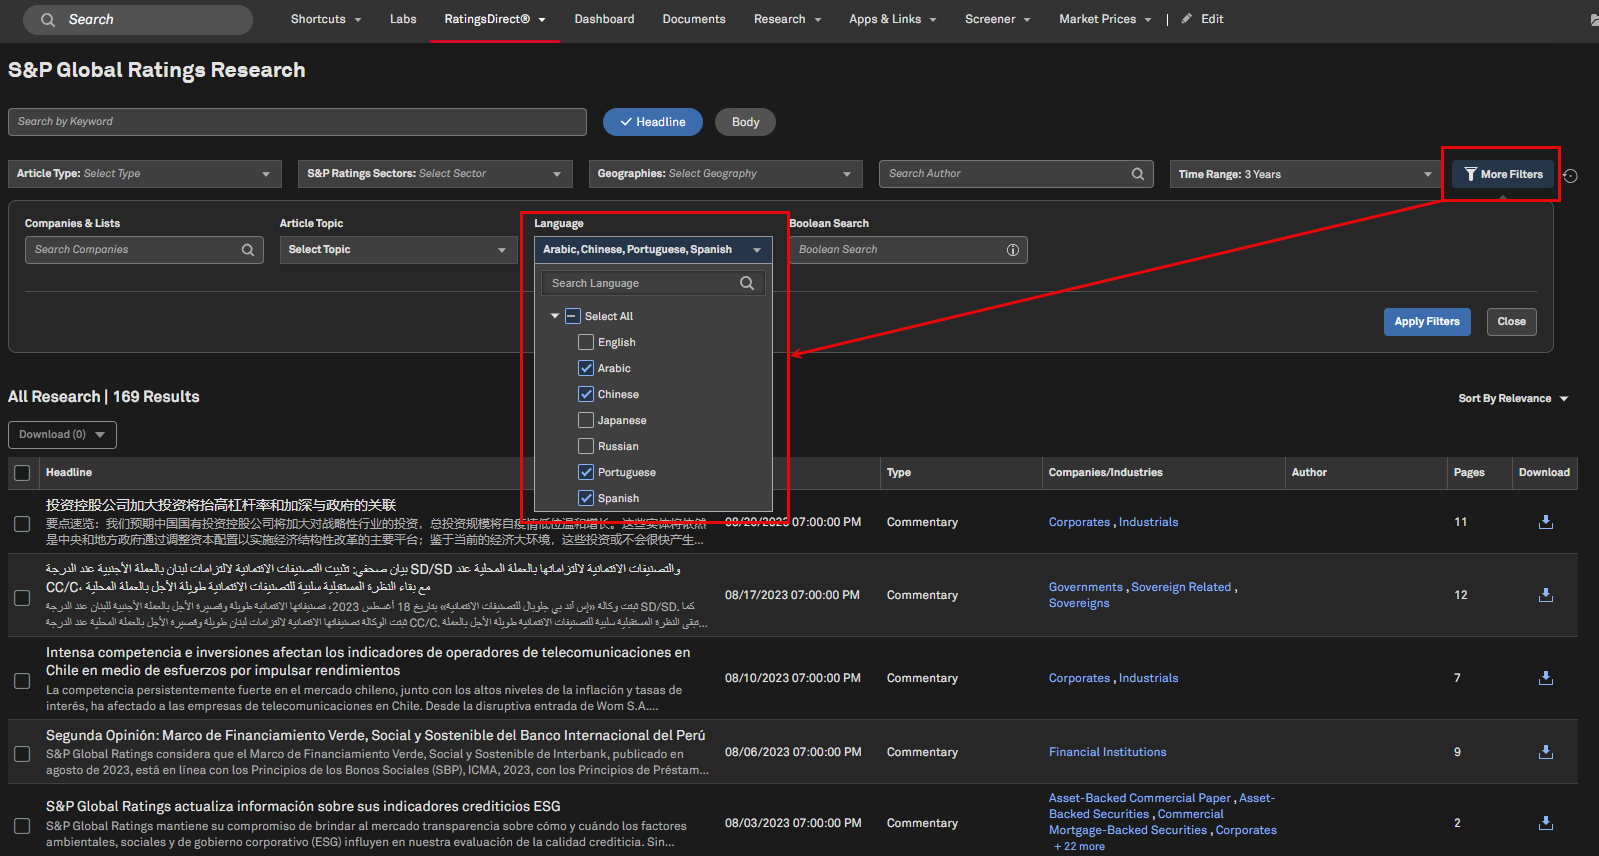The height and width of the screenshot is (856, 1599).
Task: Enable the Japanese language option
Action: point(586,420)
